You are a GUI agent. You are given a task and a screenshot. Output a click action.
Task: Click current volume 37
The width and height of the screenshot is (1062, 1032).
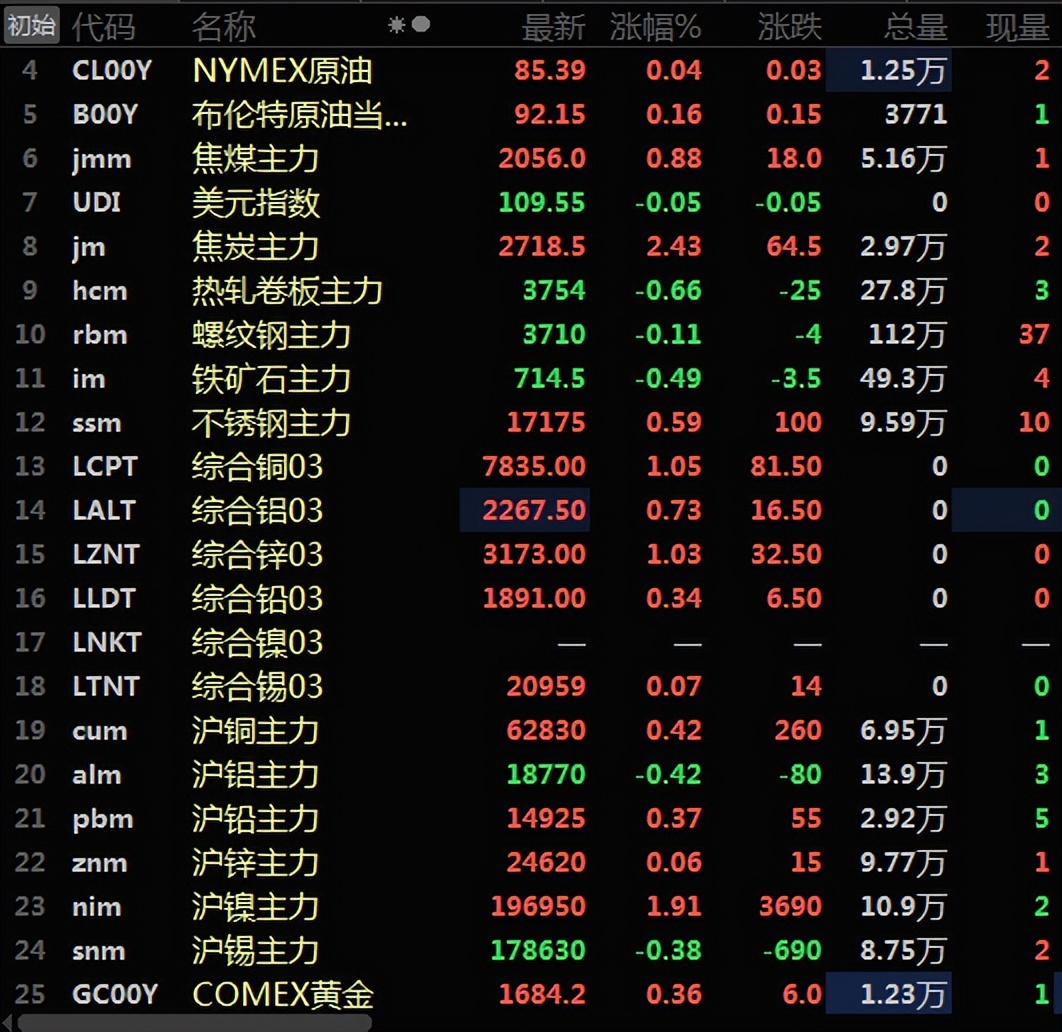point(1034,335)
